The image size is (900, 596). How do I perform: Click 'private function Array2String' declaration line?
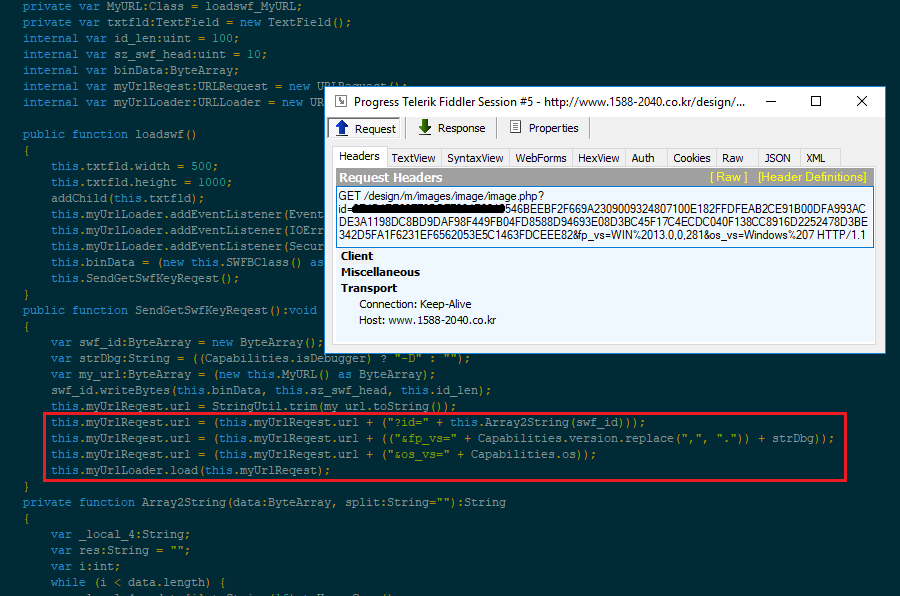click(264, 502)
